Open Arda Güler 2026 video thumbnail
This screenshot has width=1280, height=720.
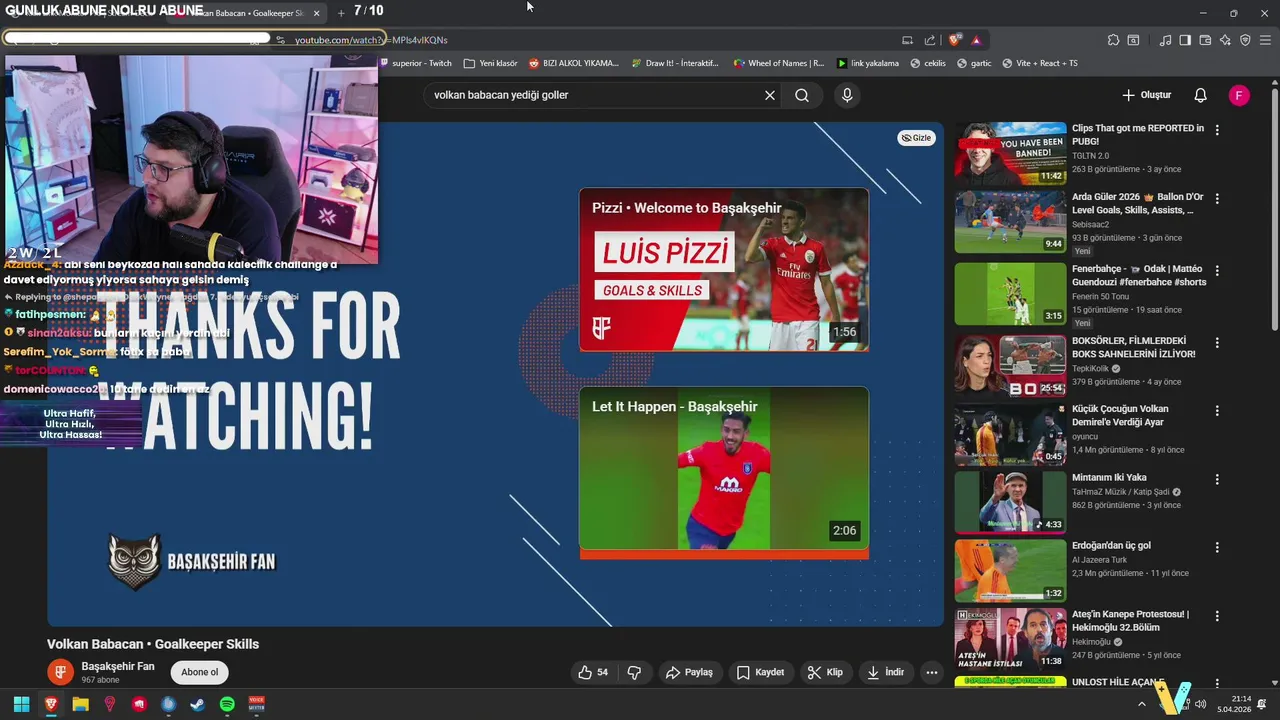(x=1010, y=222)
